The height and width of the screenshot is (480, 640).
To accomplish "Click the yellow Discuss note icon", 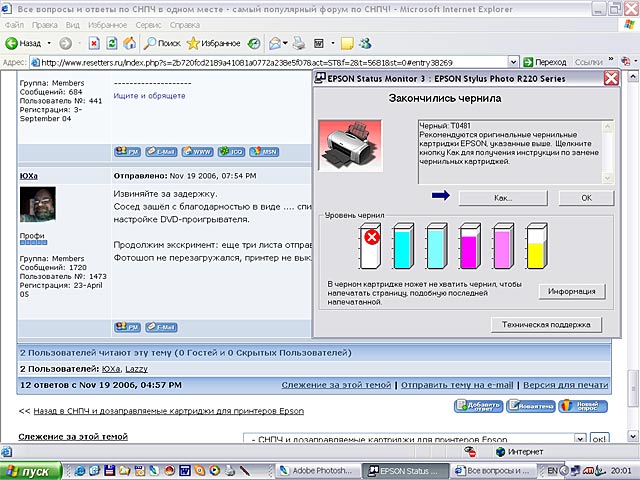I will pos(347,43).
